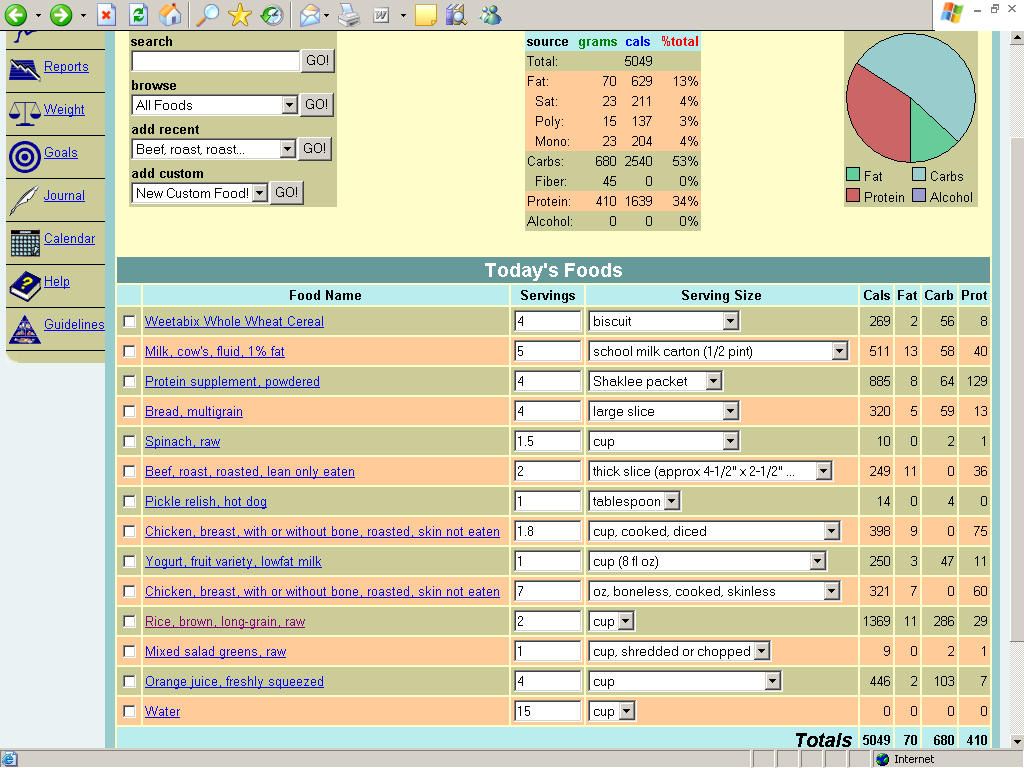This screenshot has height=768, width=1024.
Task: Open the Calendar grid icon
Action: [x=24, y=241]
